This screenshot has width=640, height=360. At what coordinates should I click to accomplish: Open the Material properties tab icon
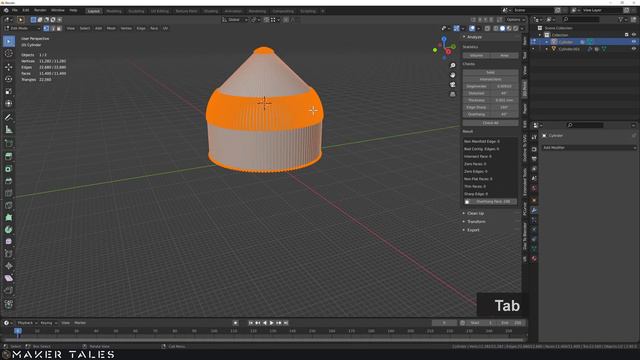(x=534, y=258)
